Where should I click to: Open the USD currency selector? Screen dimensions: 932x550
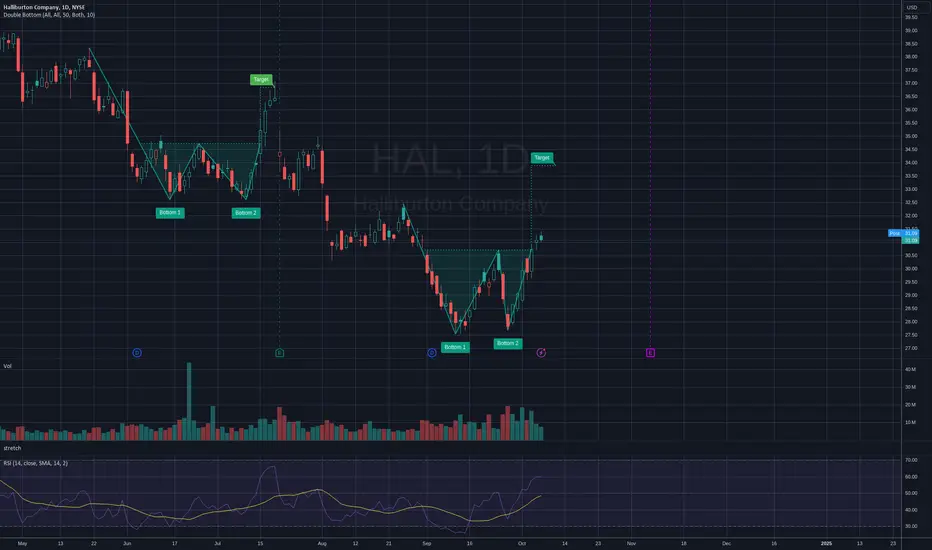coord(911,7)
